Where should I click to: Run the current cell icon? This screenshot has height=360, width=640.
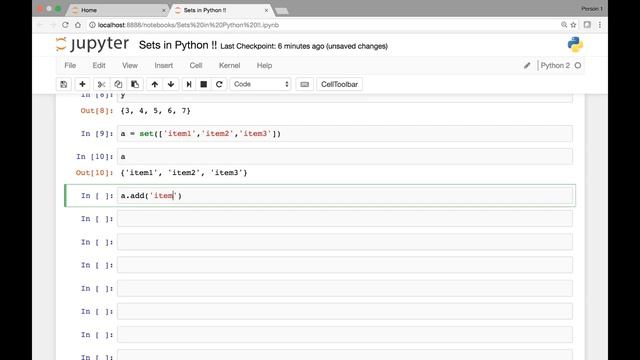[x=189, y=84]
